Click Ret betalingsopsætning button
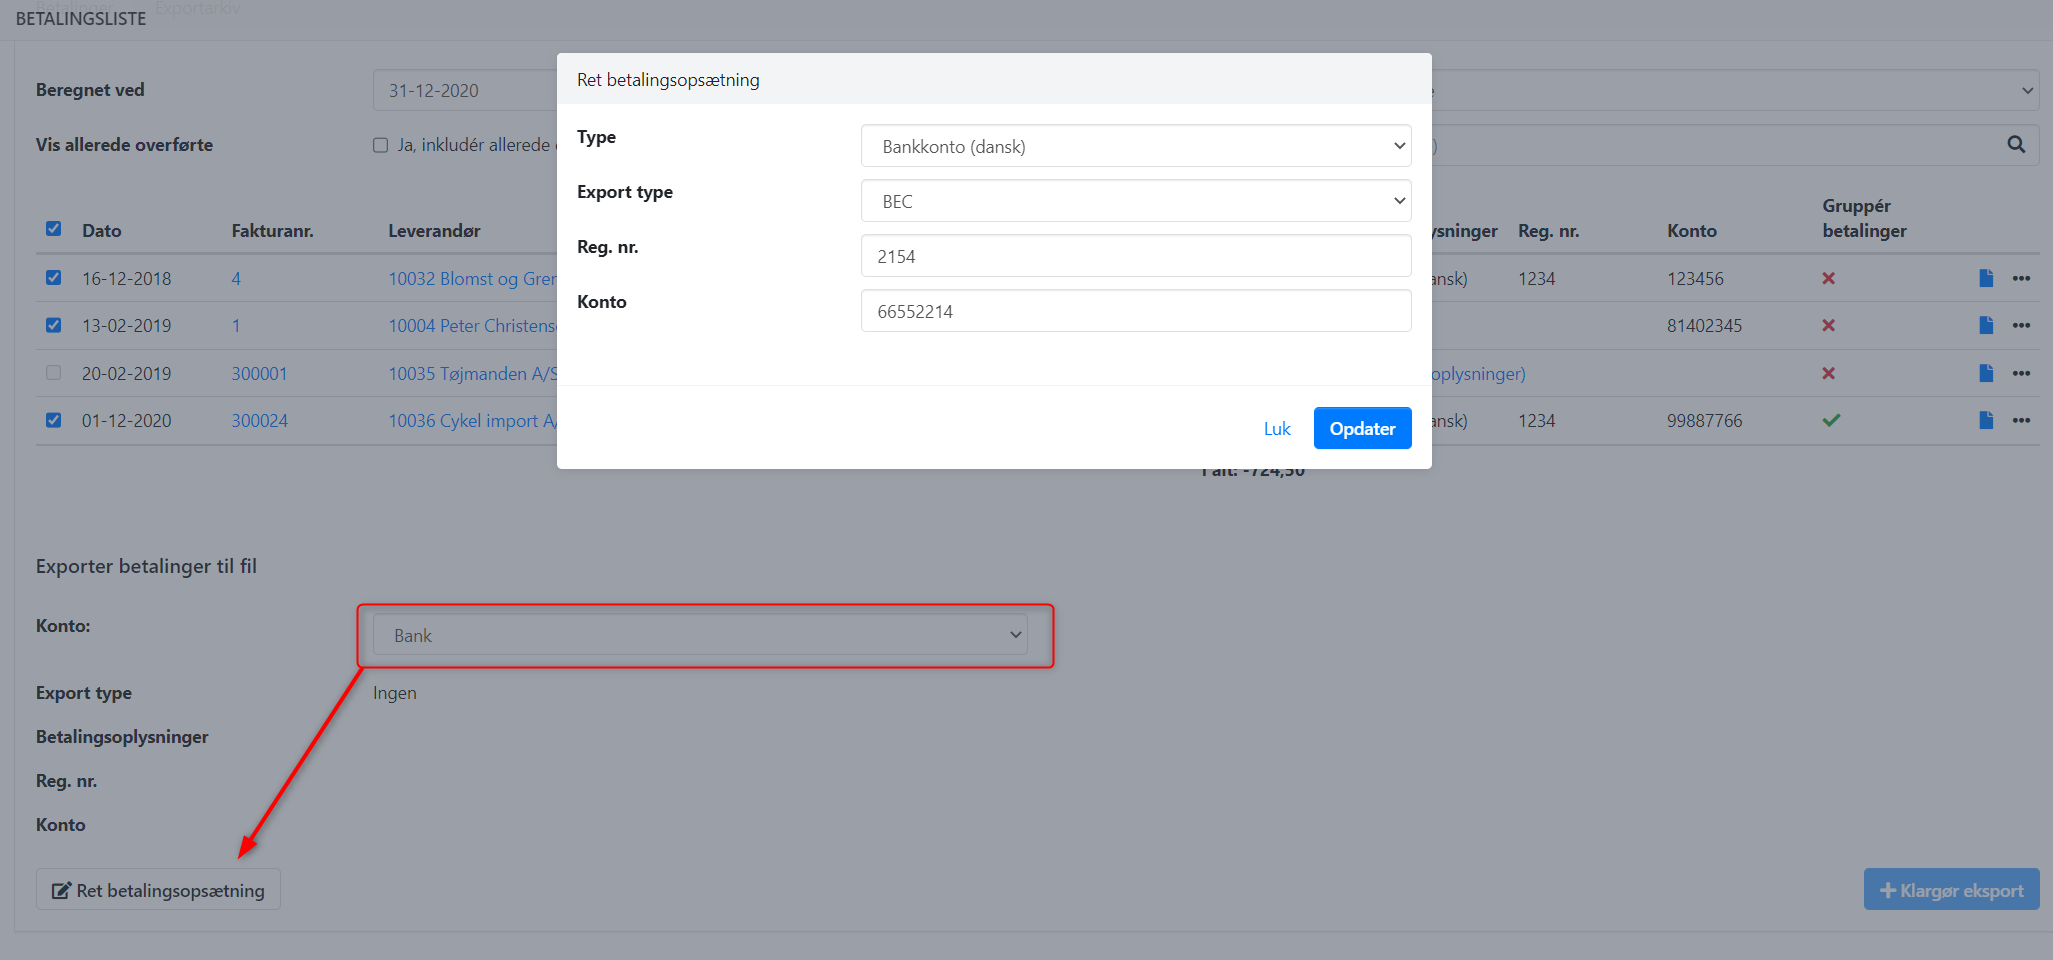Viewport: 2053px width, 960px height. [x=158, y=890]
